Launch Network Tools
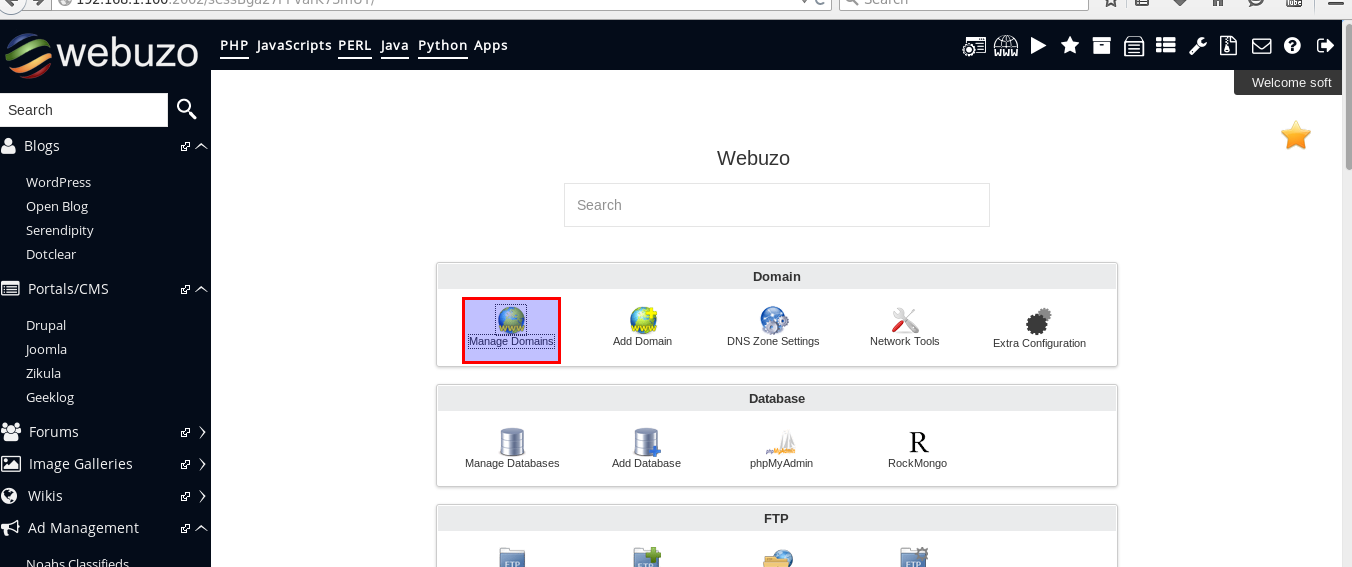This screenshot has height=567, width=1352. click(x=904, y=326)
